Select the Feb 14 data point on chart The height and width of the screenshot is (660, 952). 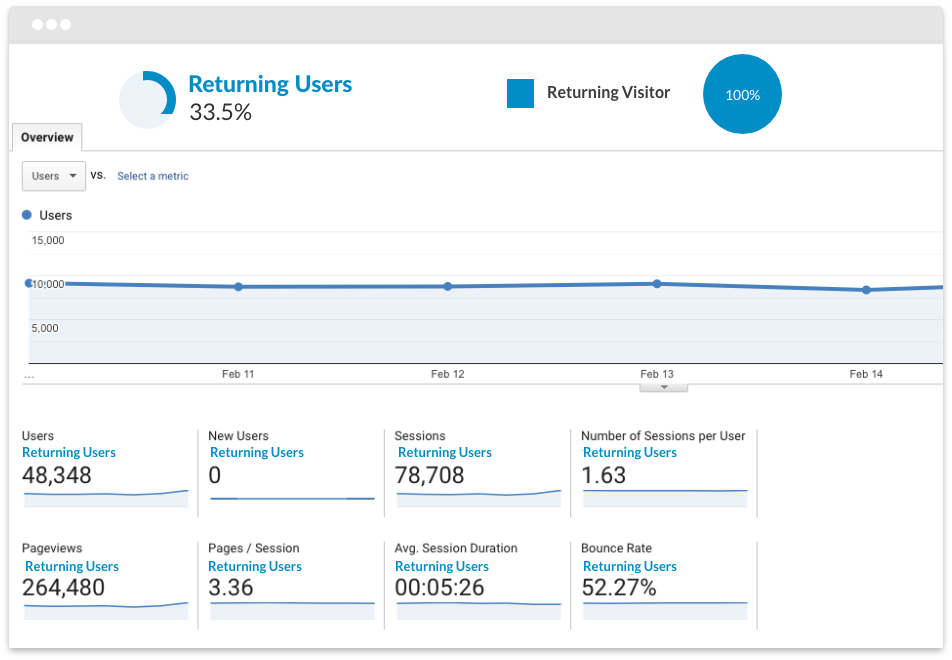[865, 289]
